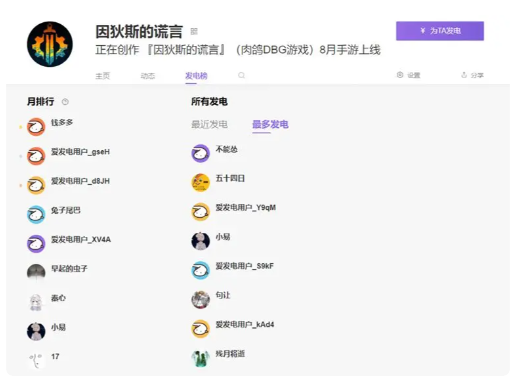Click username 五十四日
Viewport: 510px width, 377px height.
click(x=230, y=179)
